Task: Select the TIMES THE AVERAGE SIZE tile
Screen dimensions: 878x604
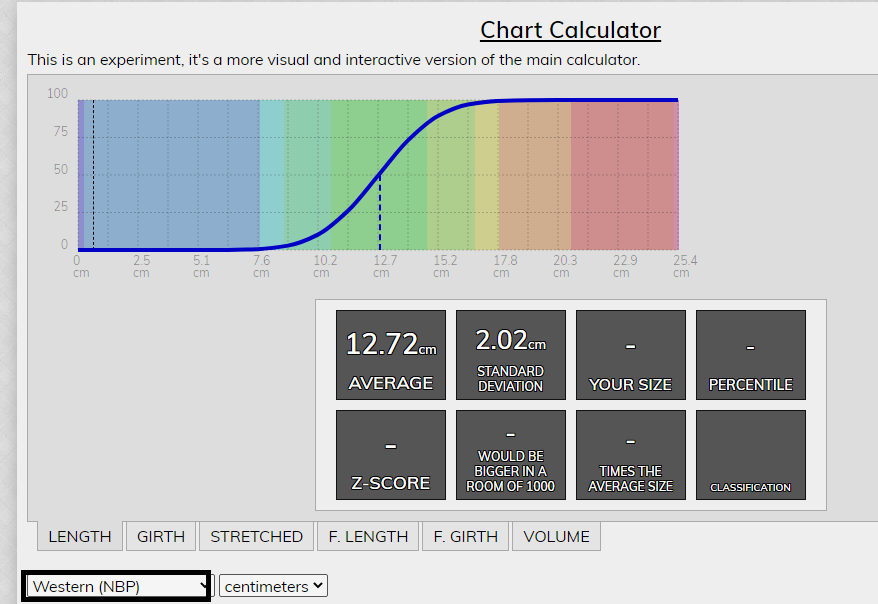Action: coord(631,455)
